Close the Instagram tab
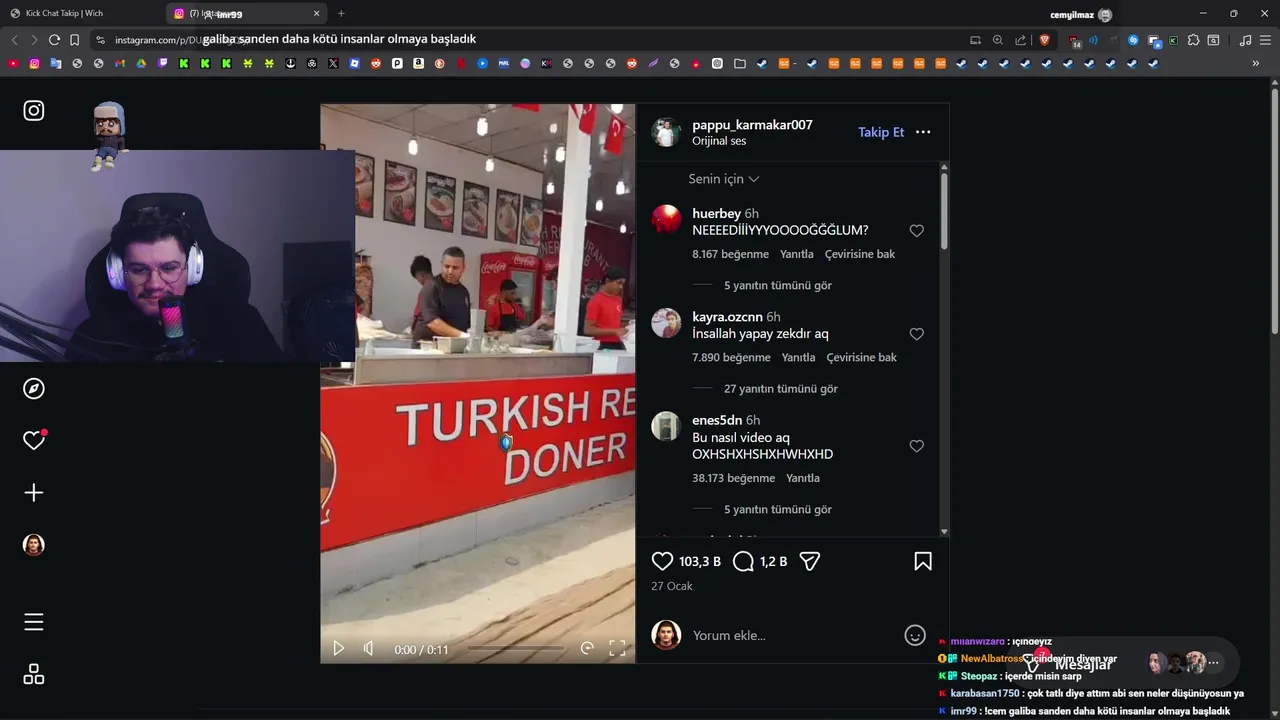 (x=317, y=13)
